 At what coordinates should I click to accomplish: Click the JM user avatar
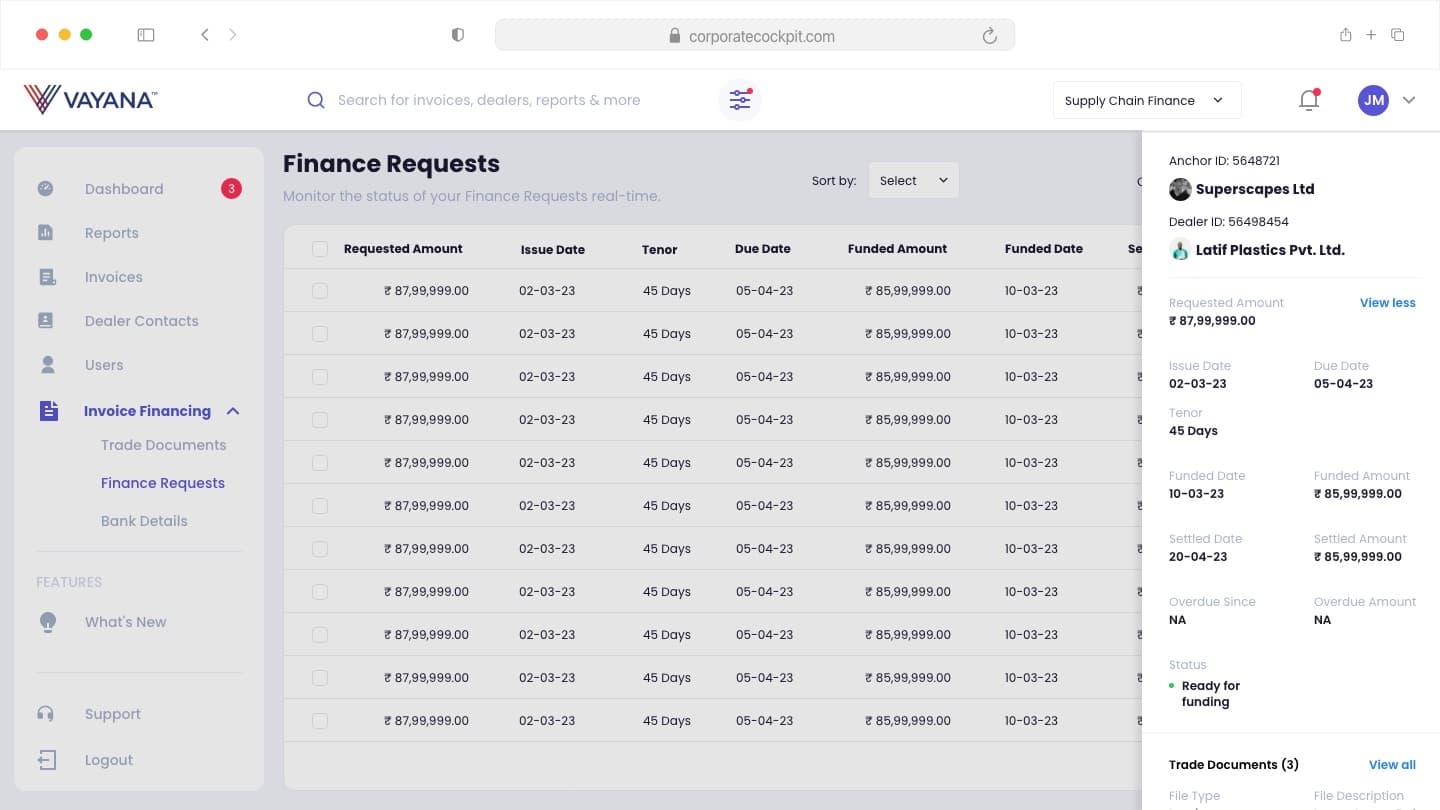pyautogui.click(x=1374, y=100)
